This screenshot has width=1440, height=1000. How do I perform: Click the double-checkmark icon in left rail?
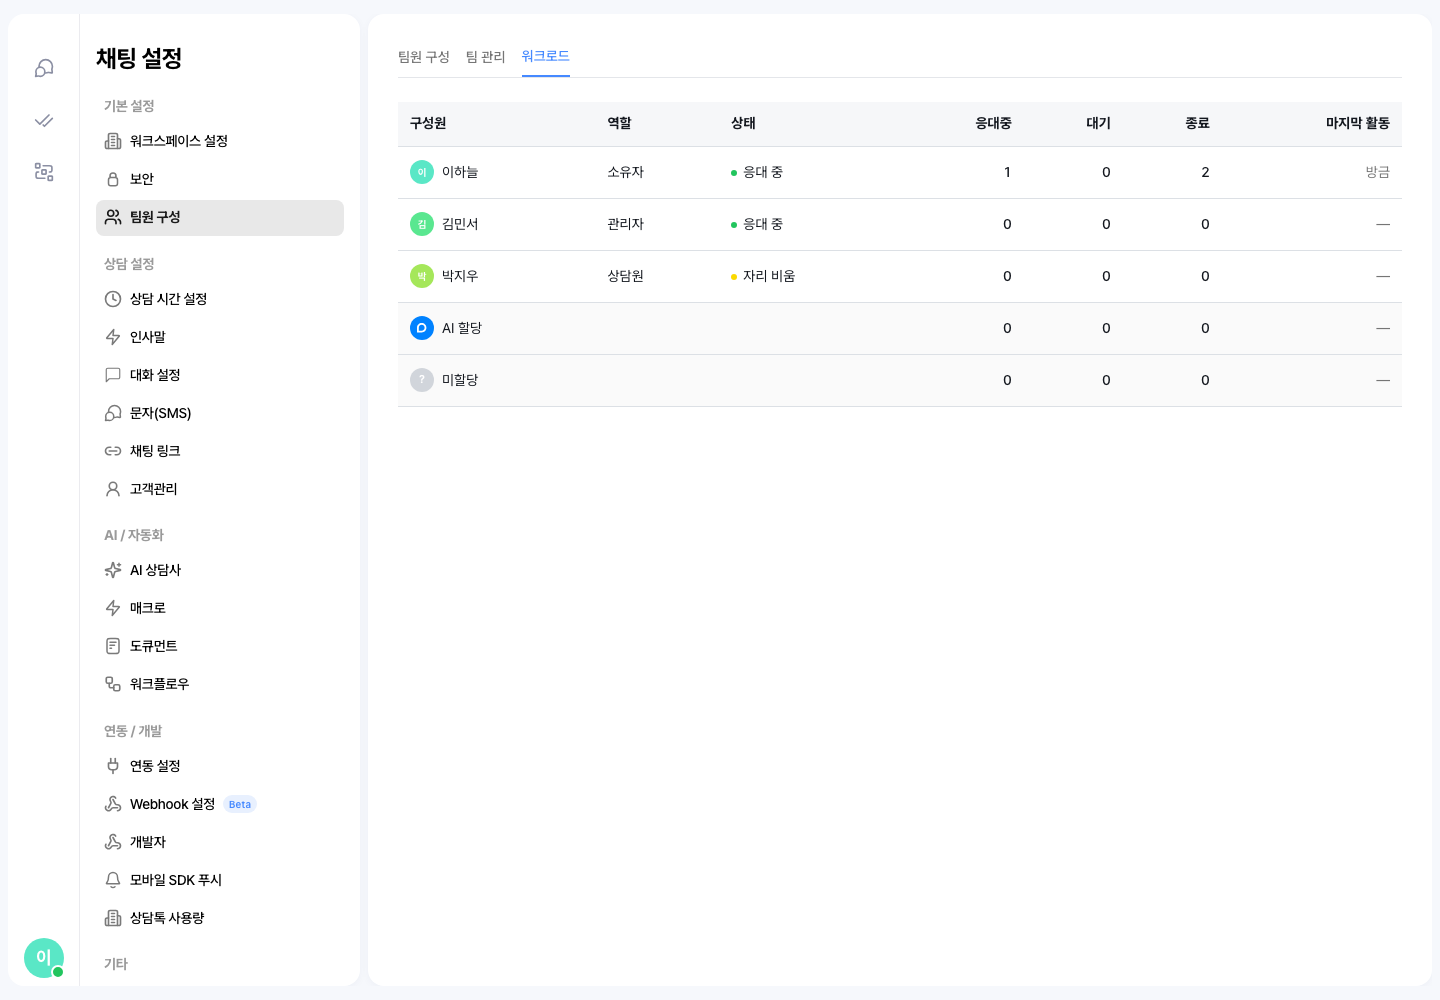44,120
